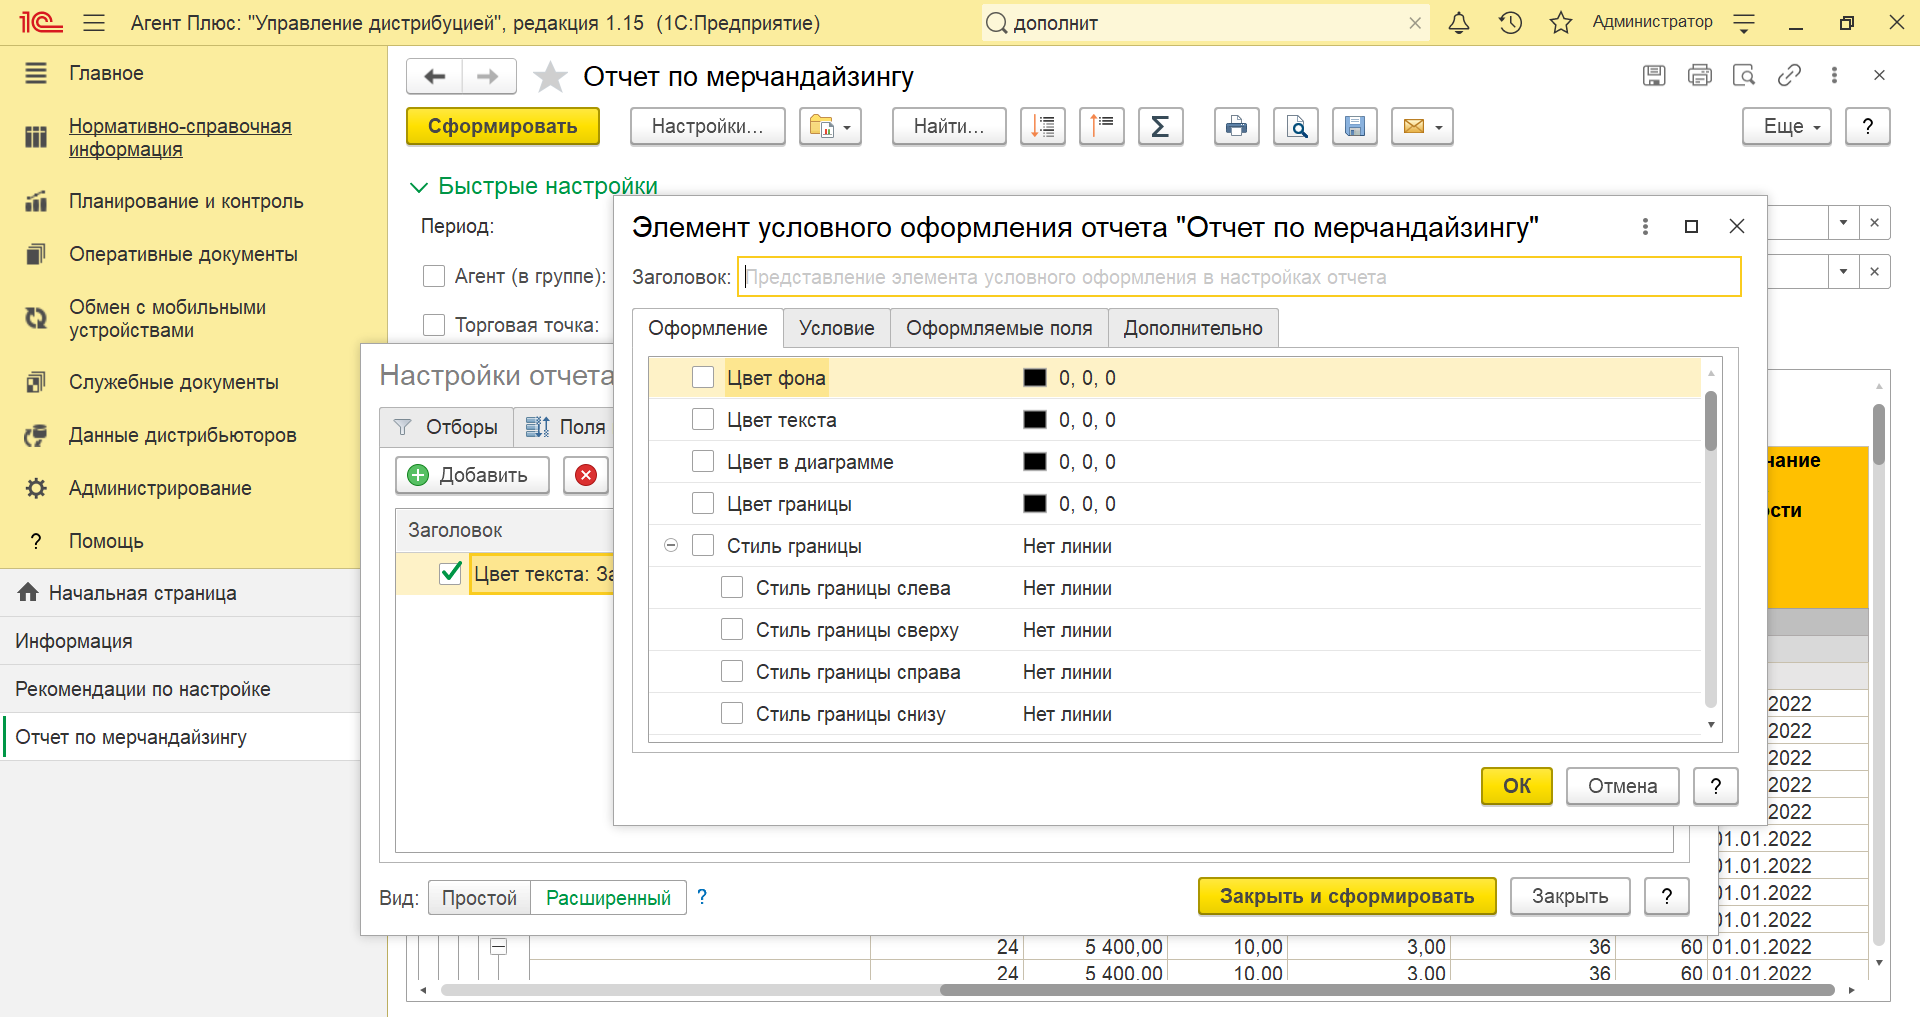1920x1017 pixels.
Task: Switch to Оформляемые поля tab
Action: (999, 328)
